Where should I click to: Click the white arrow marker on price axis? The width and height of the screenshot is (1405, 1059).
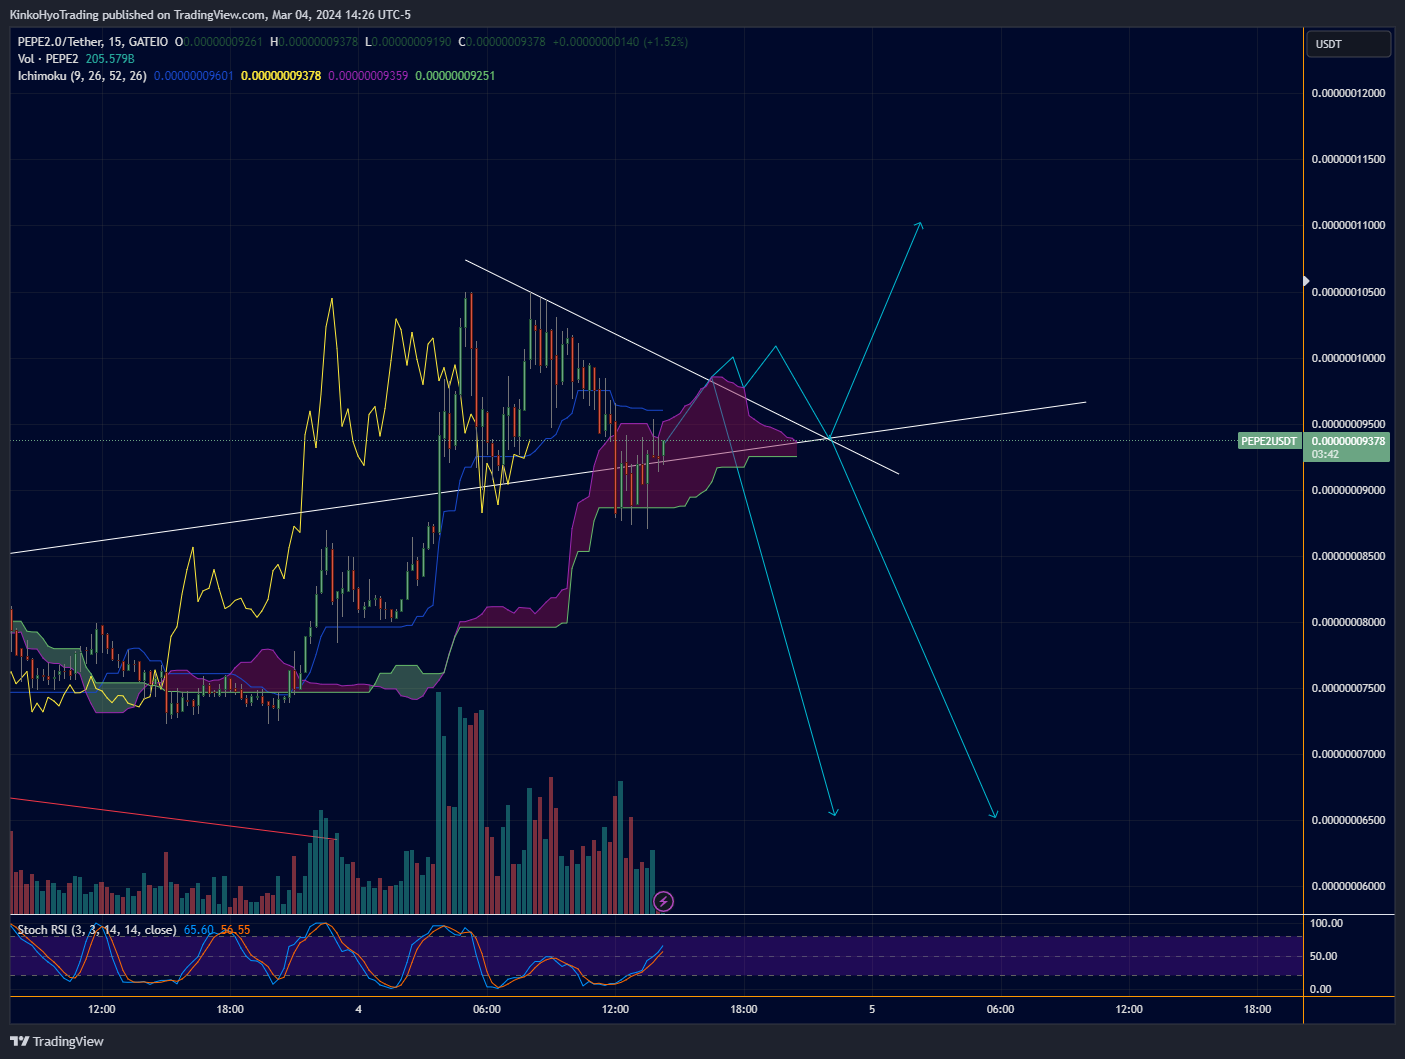coord(1306,281)
